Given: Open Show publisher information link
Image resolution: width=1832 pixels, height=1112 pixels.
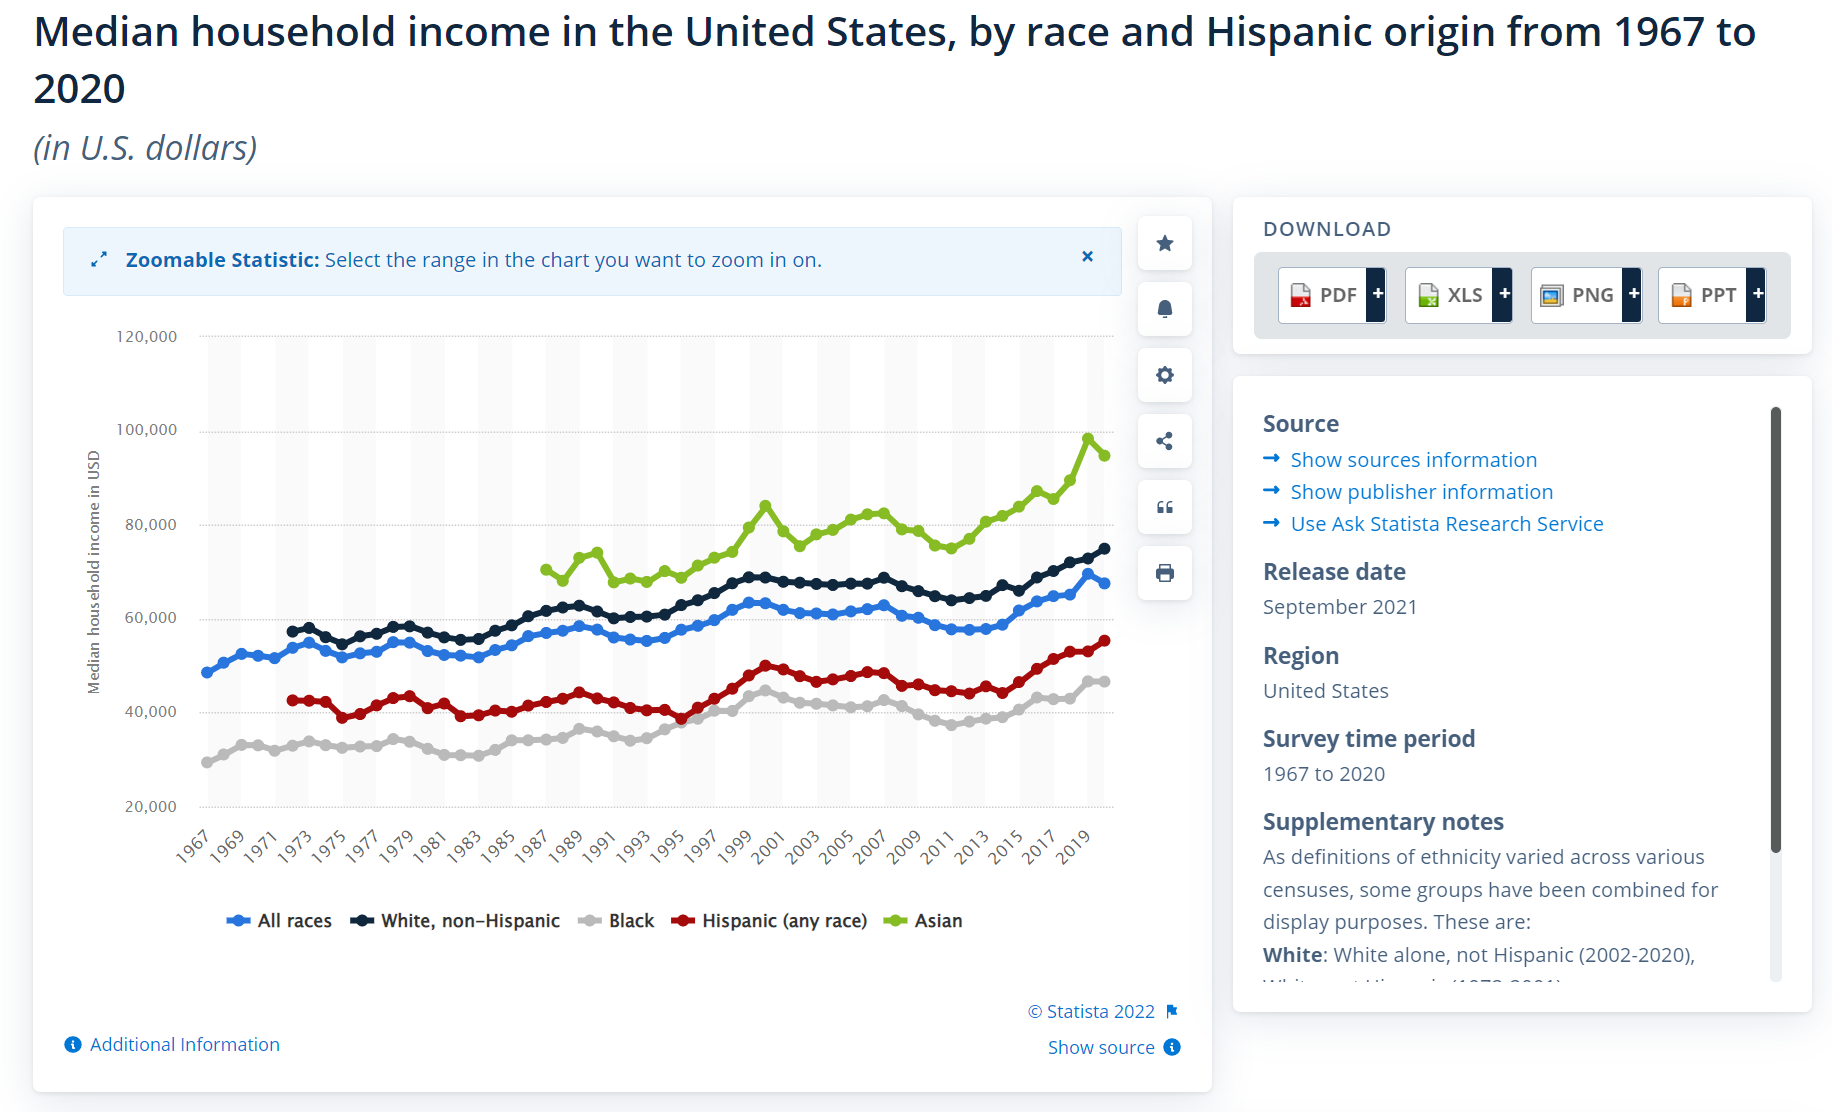Looking at the screenshot, I should coord(1421,492).
